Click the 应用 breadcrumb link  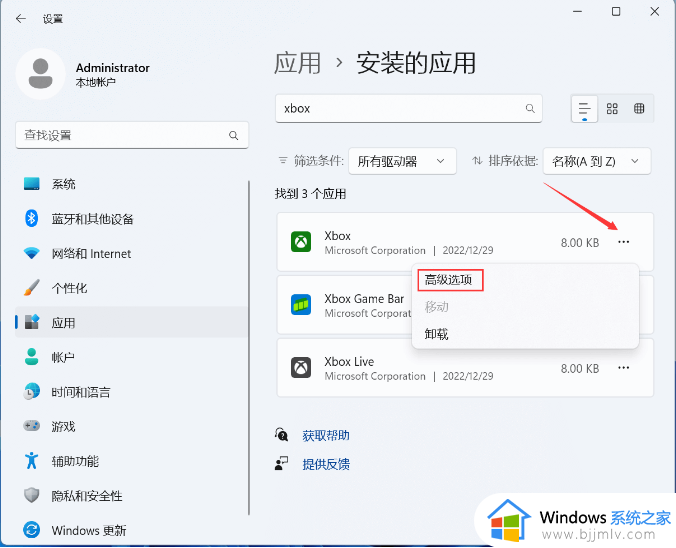coord(297,63)
